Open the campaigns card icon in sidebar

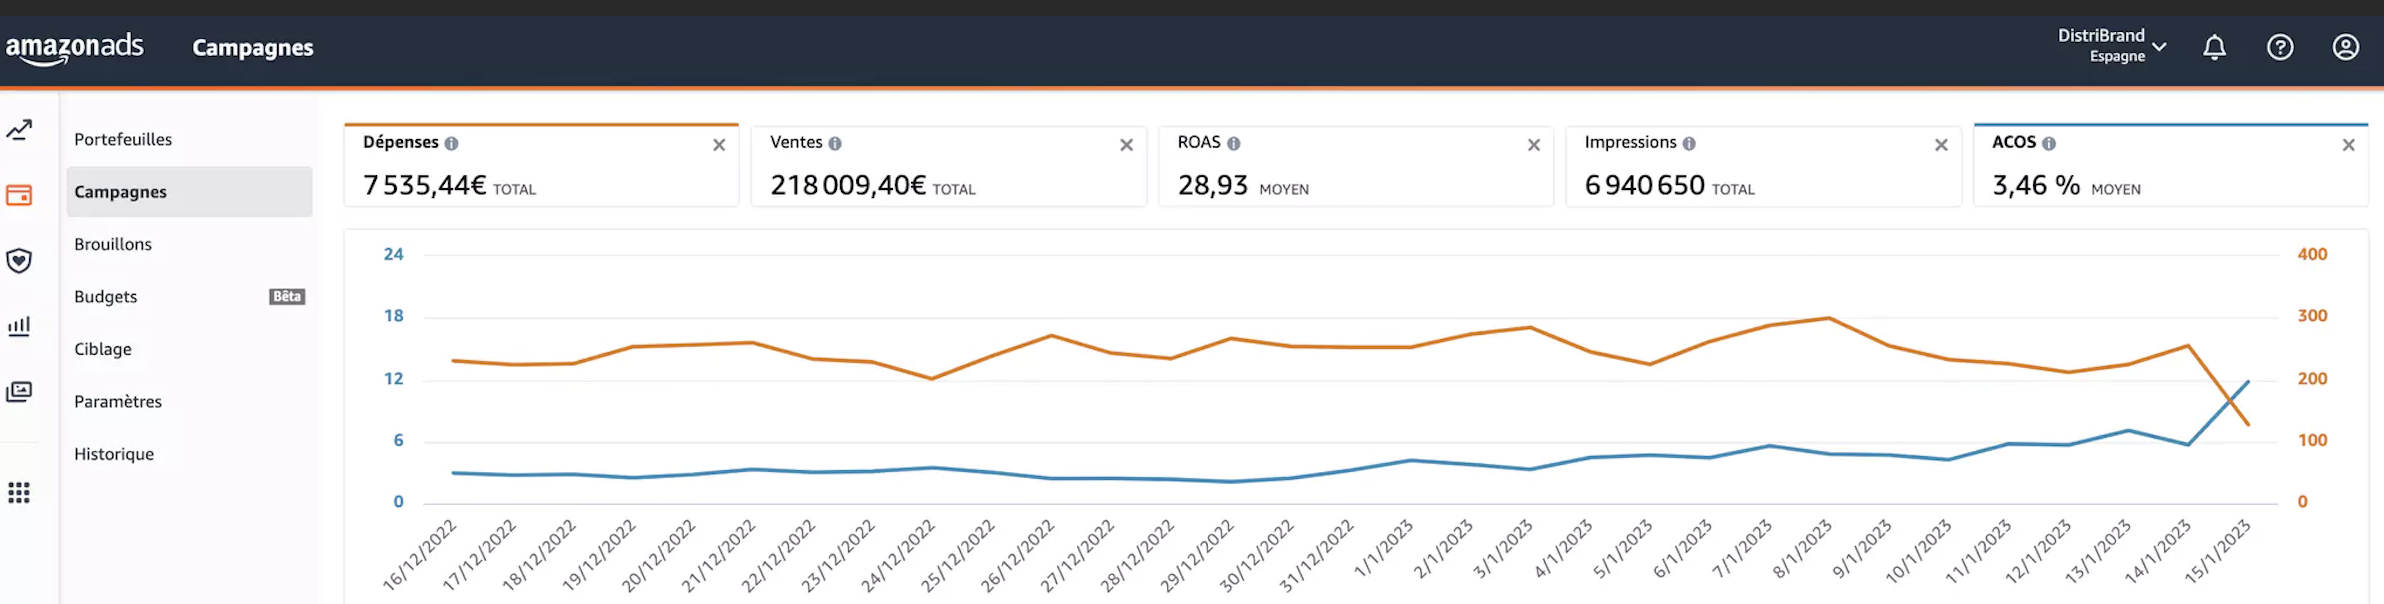tap(19, 195)
